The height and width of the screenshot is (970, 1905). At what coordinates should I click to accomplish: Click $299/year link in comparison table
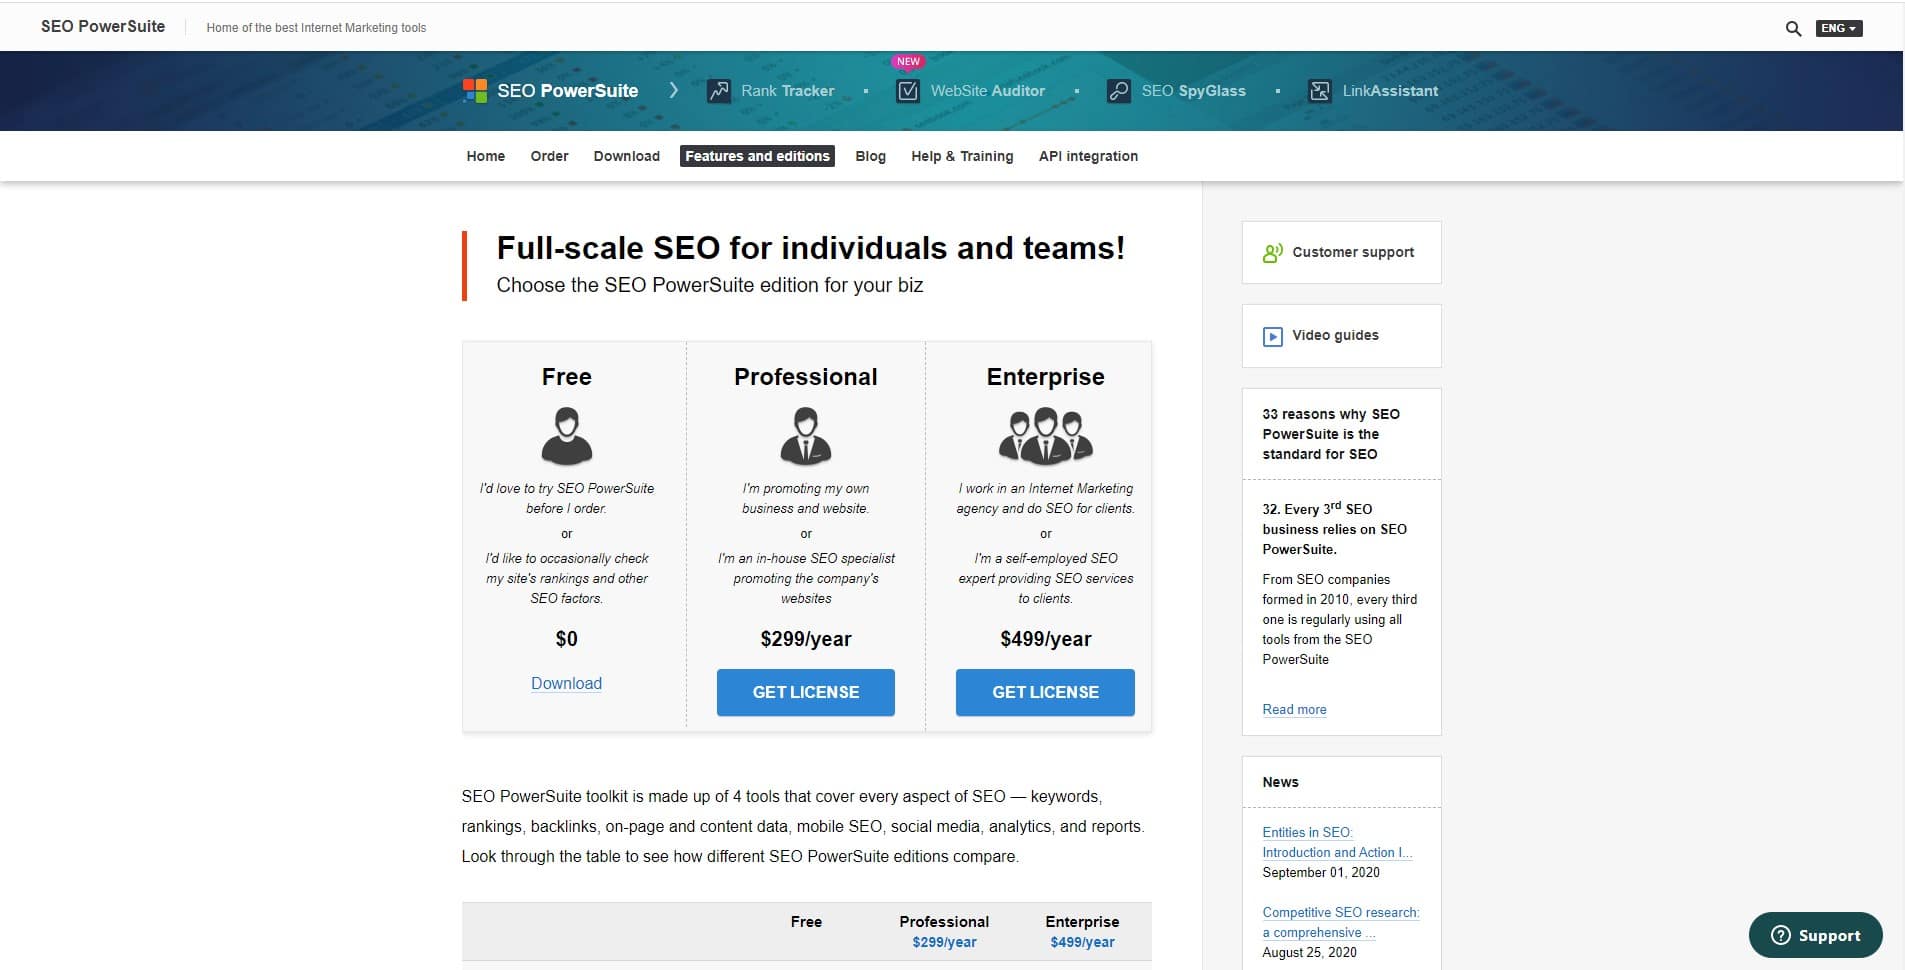coord(944,942)
